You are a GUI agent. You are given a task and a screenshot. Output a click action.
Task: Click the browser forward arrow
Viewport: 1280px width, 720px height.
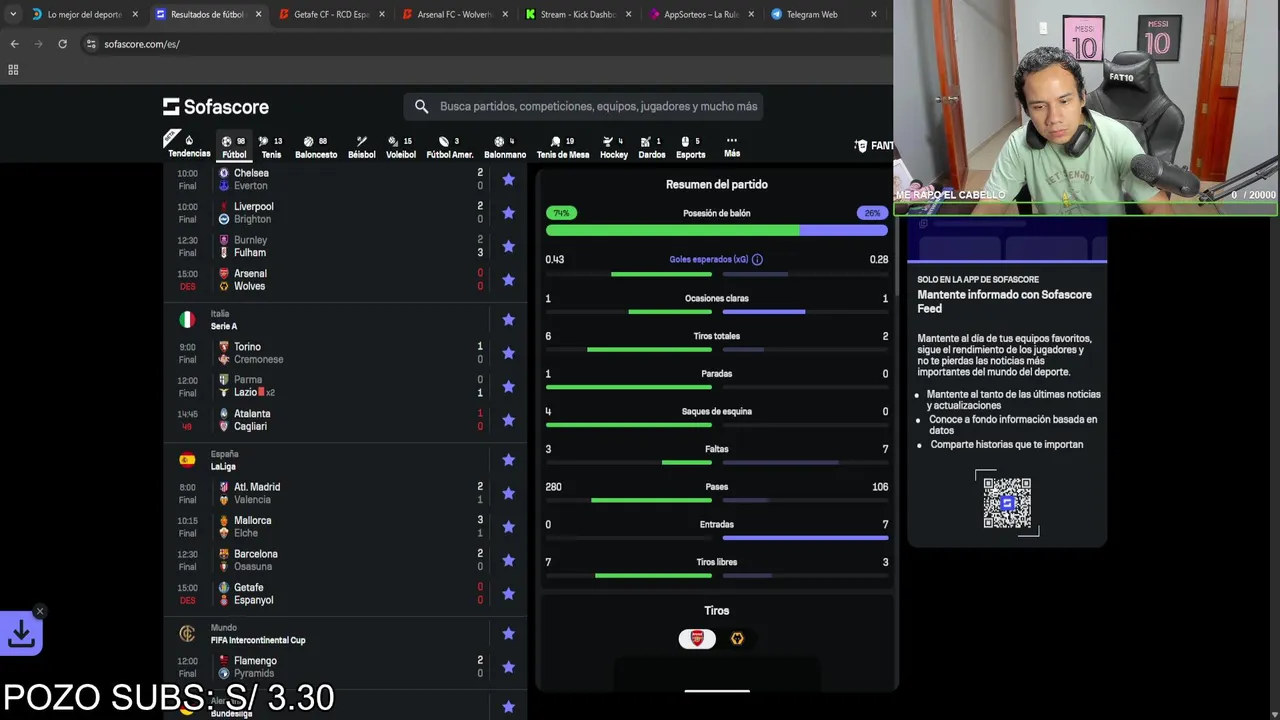[x=38, y=44]
